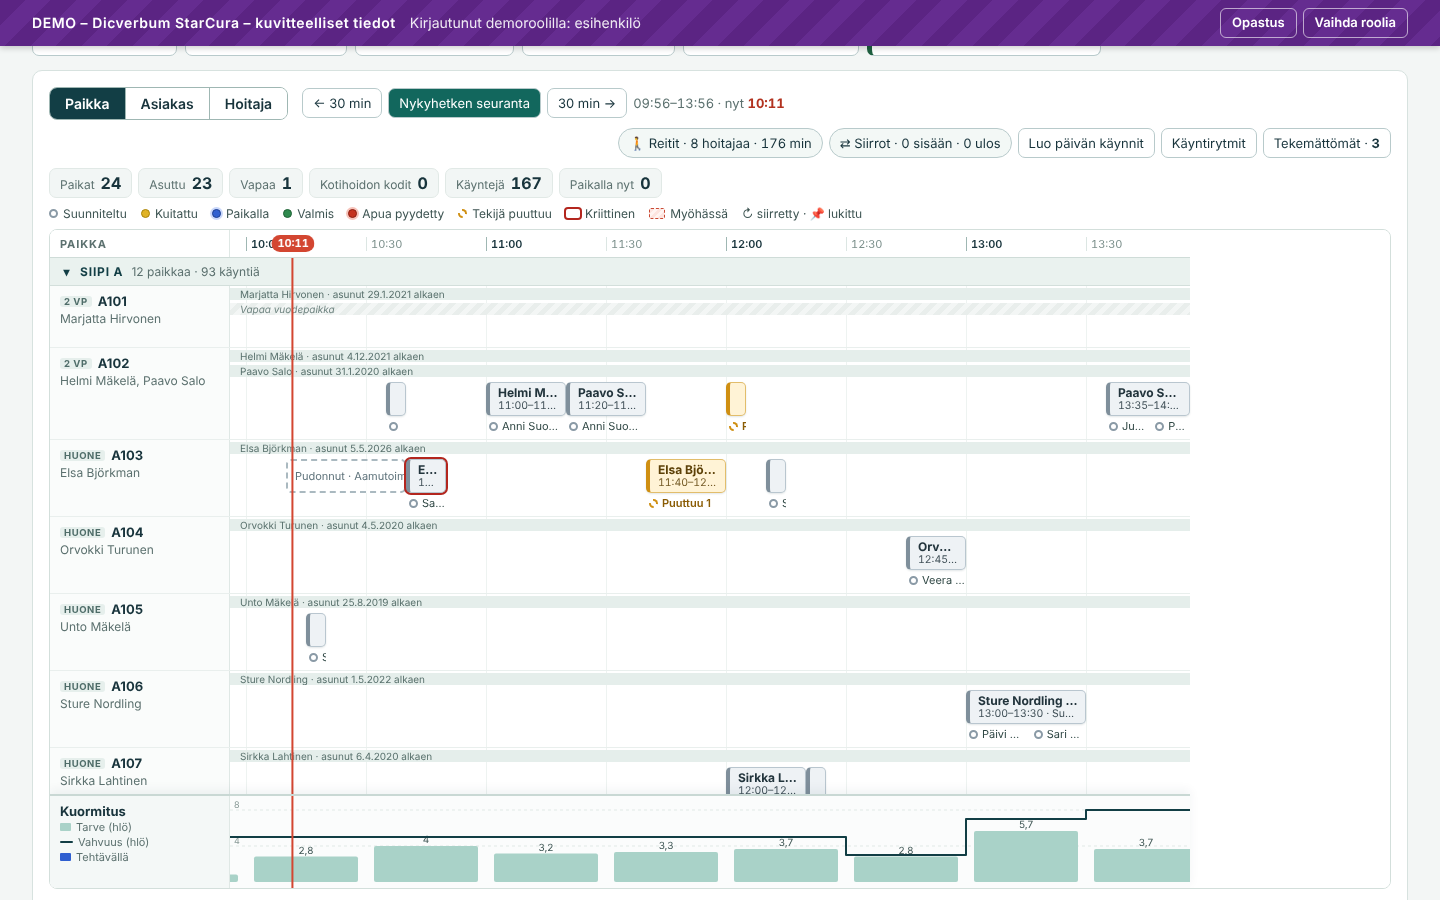The image size is (1440, 900).
Task: Click Anni Suo... caregiver under Helmi visit
Action: pyautogui.click(x=524, y=426)
